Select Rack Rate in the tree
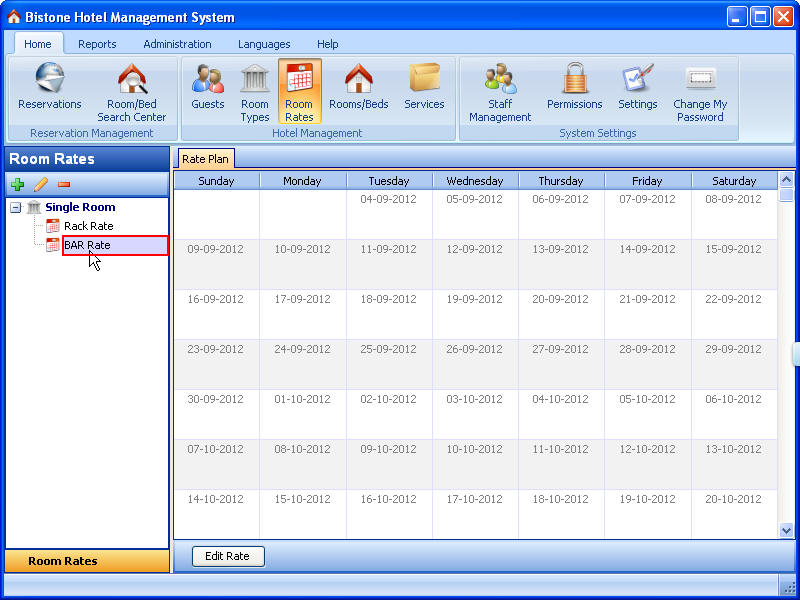The width and height of the screenshot is (800, 600). click(x=88, y=226)
